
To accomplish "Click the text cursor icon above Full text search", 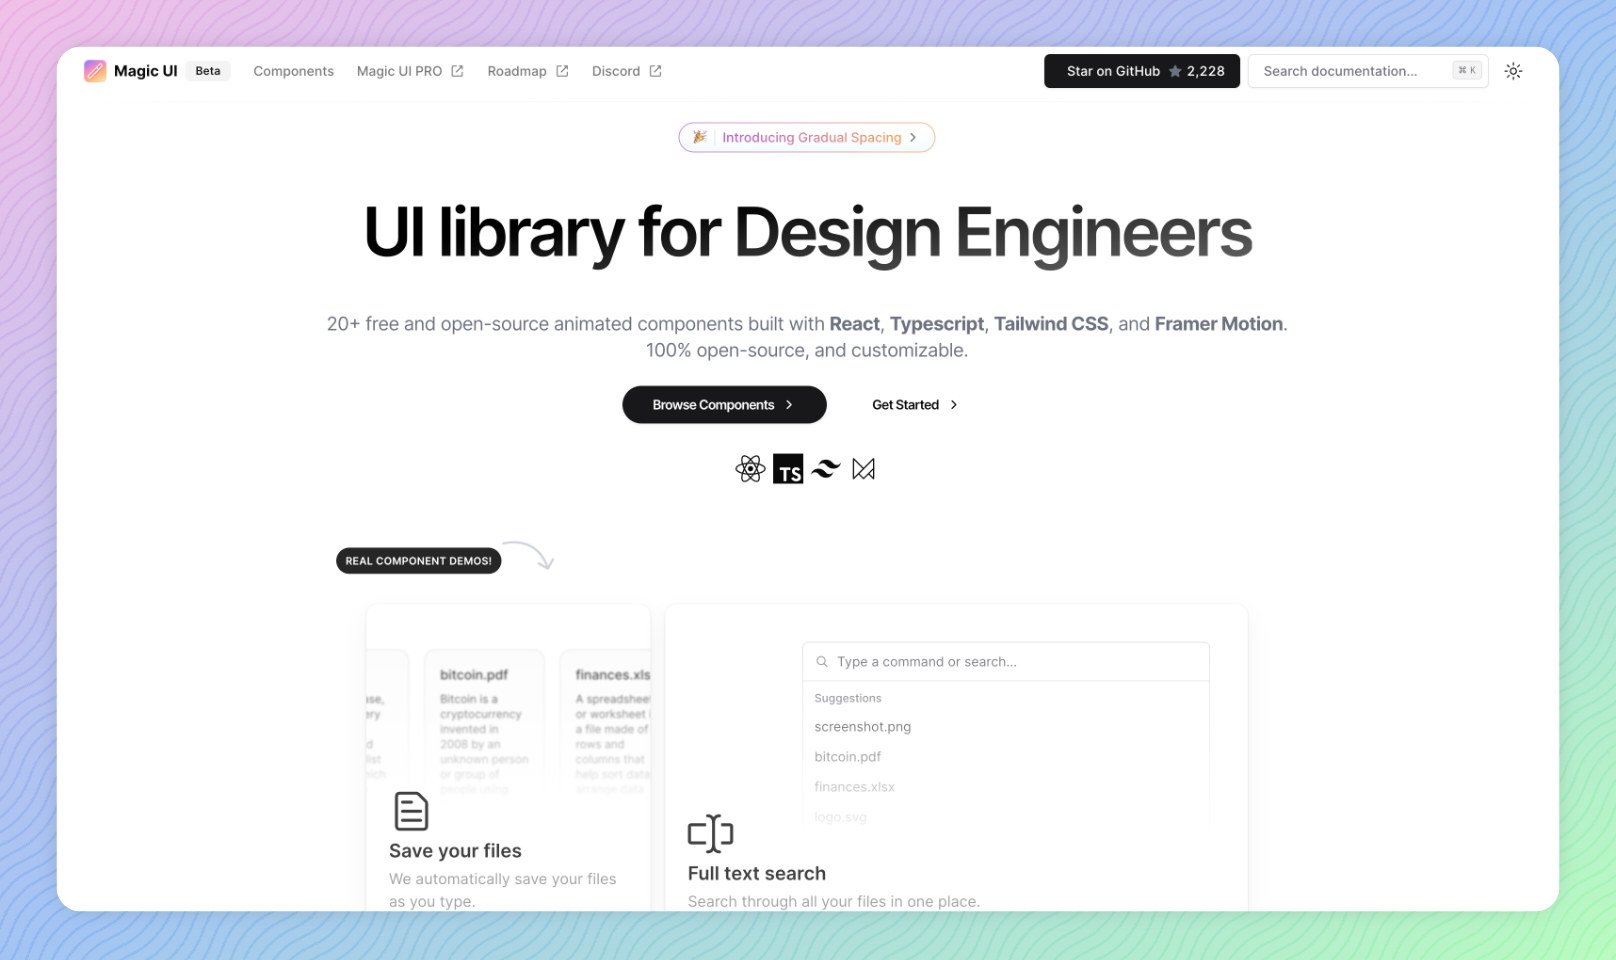I will click(711, 834).
